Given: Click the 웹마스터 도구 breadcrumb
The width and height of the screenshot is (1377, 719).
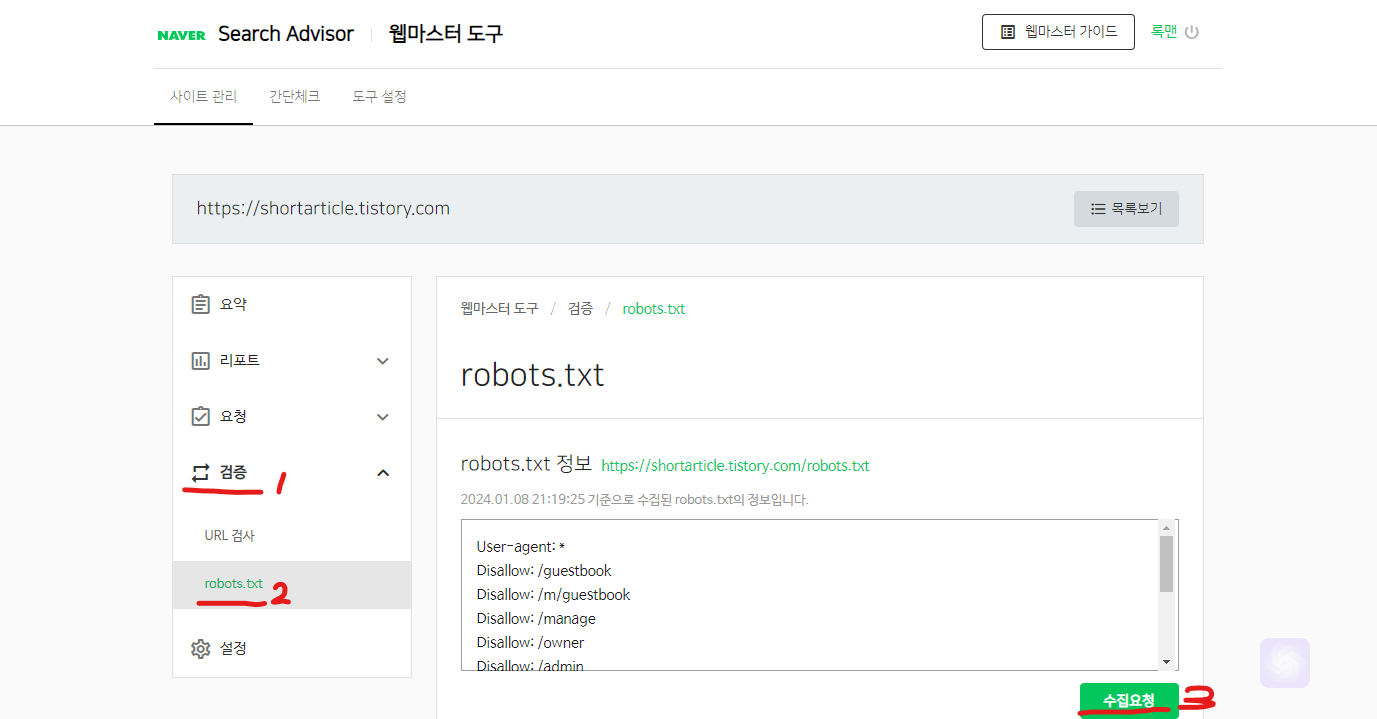Looking at the screenshot, I should tap(499, 308).
